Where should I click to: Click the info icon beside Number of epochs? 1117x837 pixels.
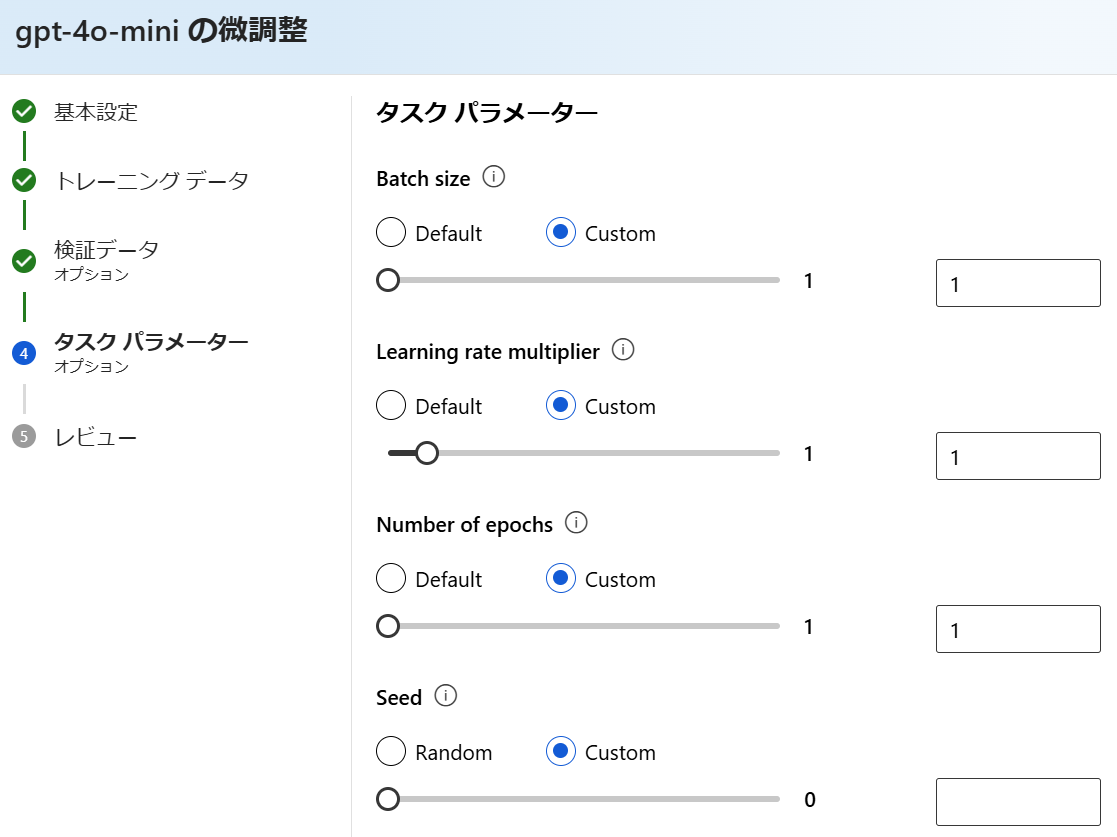[576, 523]
